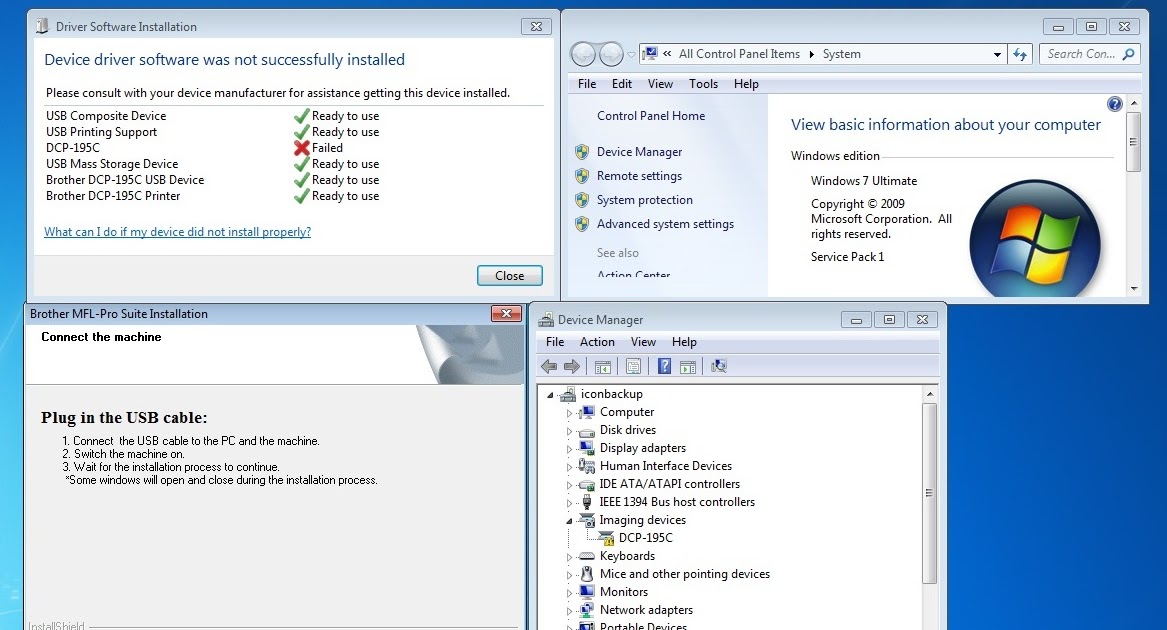Open the View menu in Device Manager

643,342
